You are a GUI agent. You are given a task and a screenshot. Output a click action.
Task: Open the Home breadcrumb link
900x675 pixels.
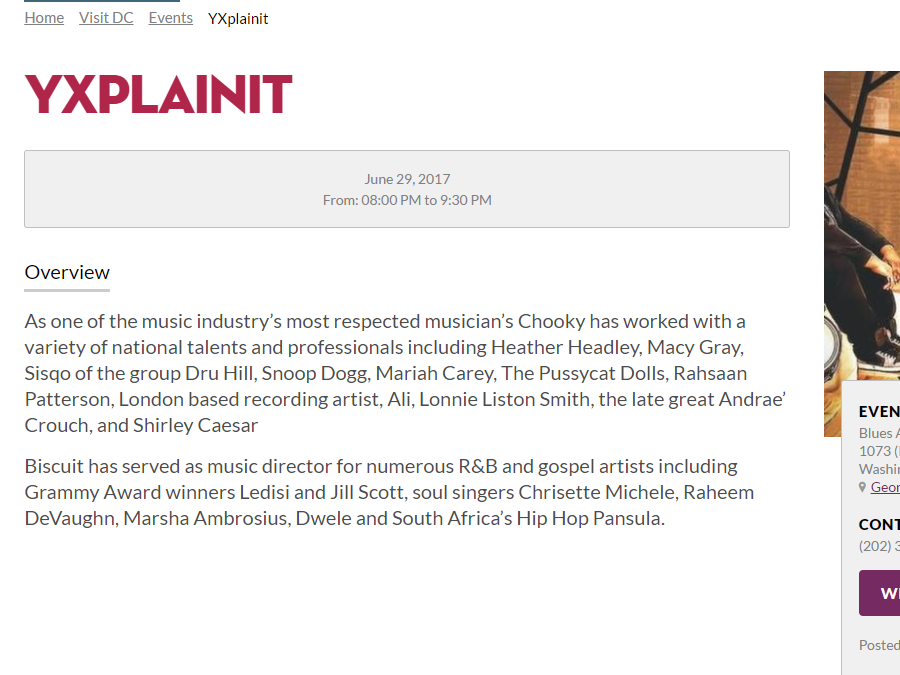(x=44, y=18)
